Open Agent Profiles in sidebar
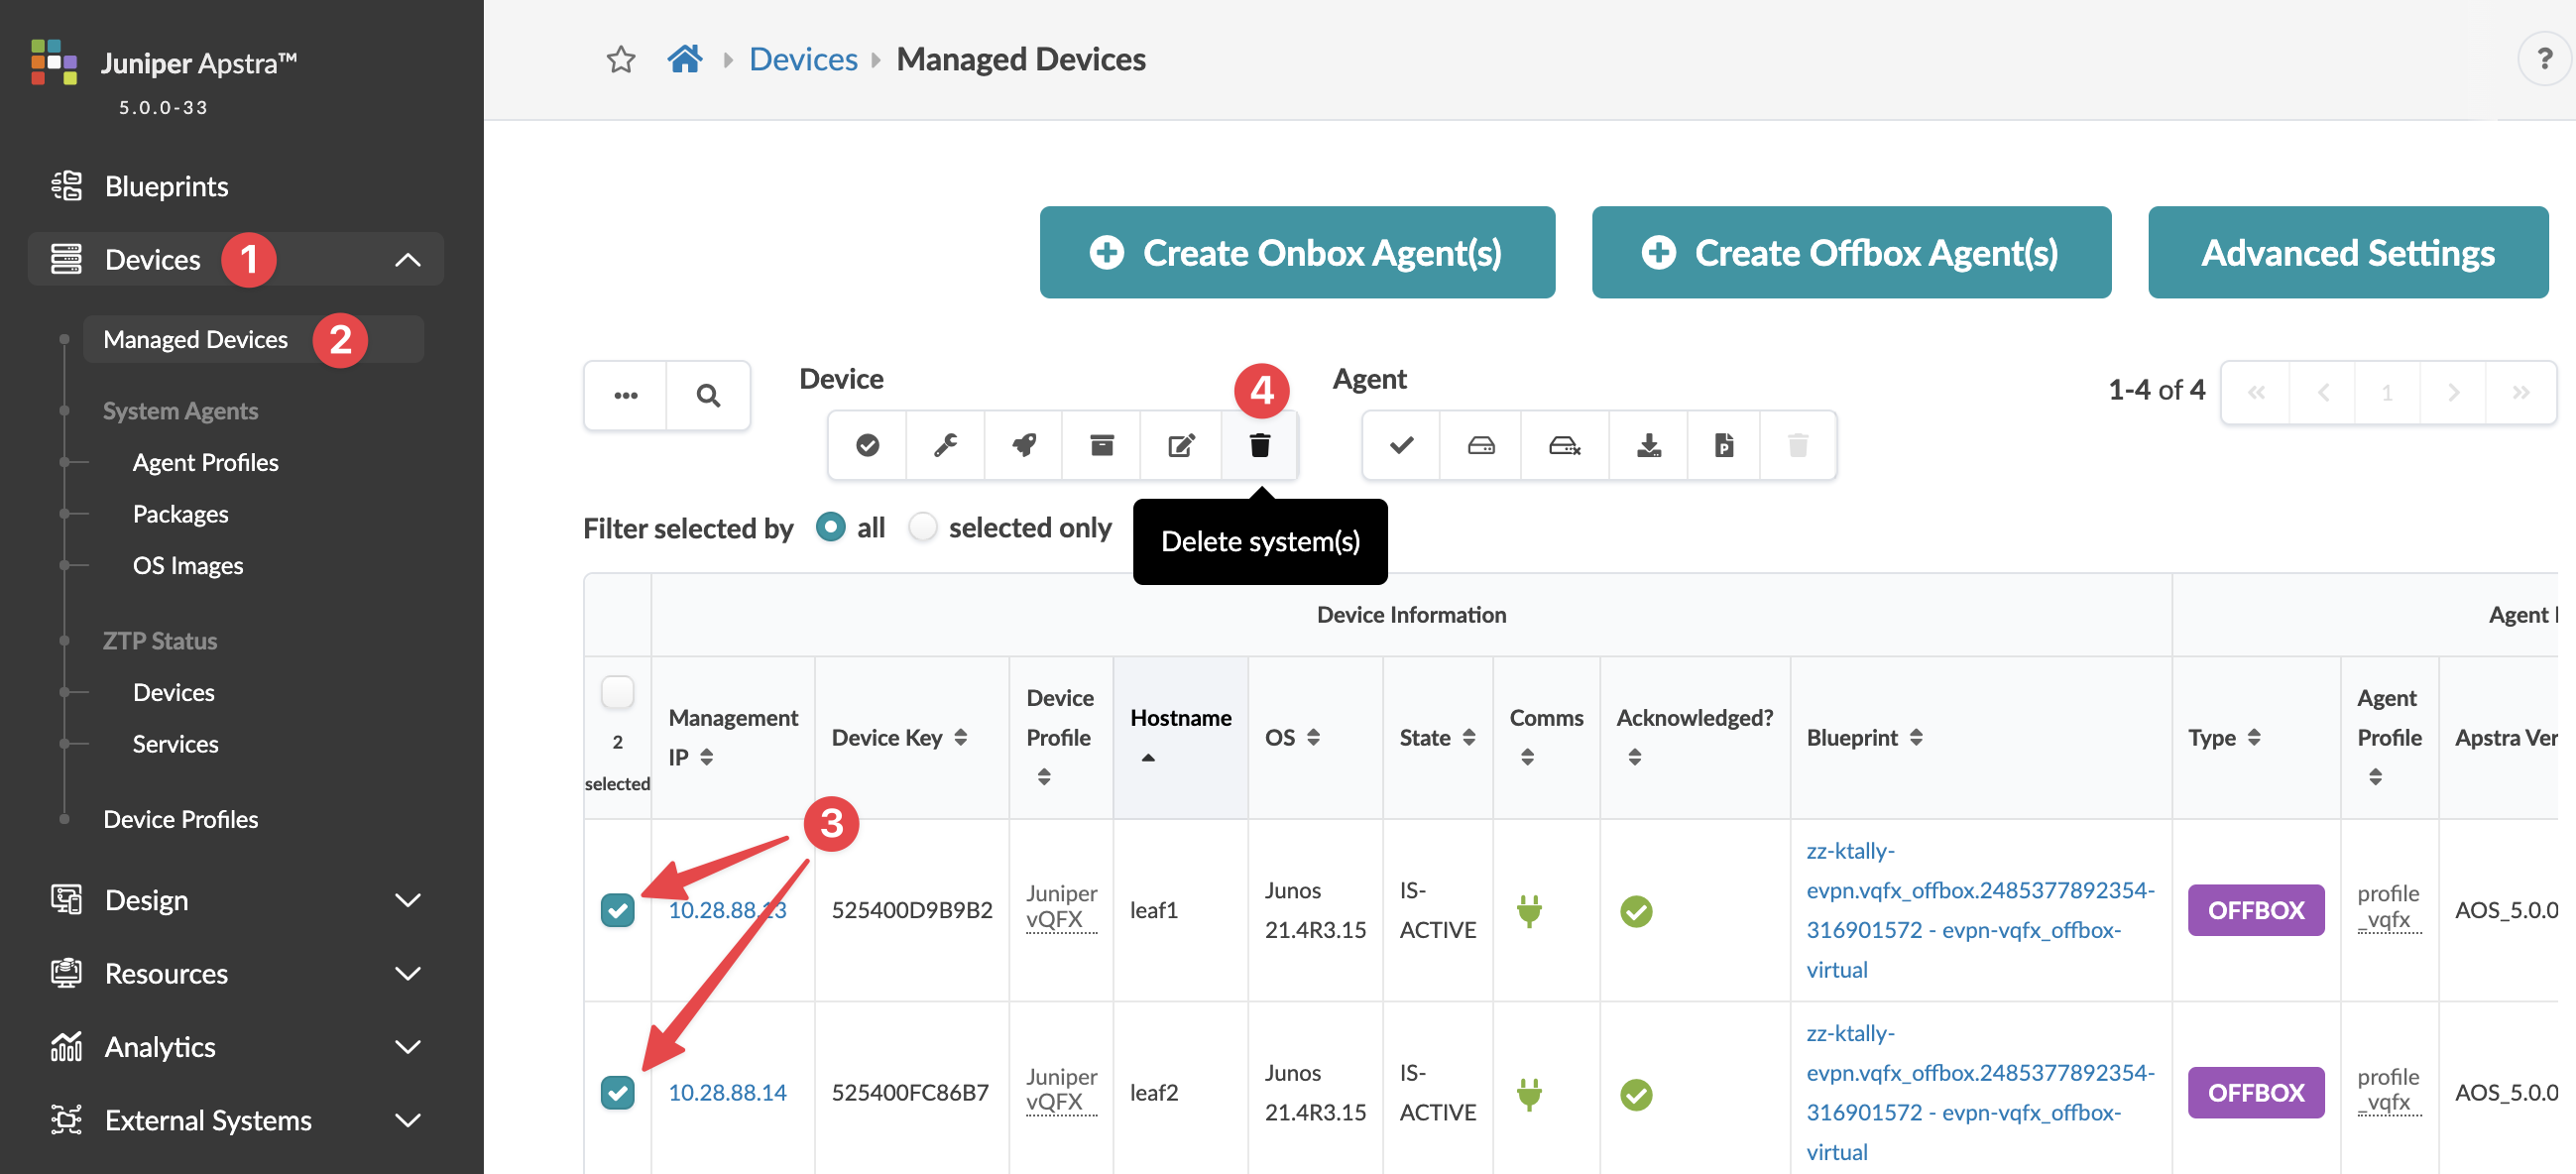The image size is (2576, 1174). tap(205, 462)
